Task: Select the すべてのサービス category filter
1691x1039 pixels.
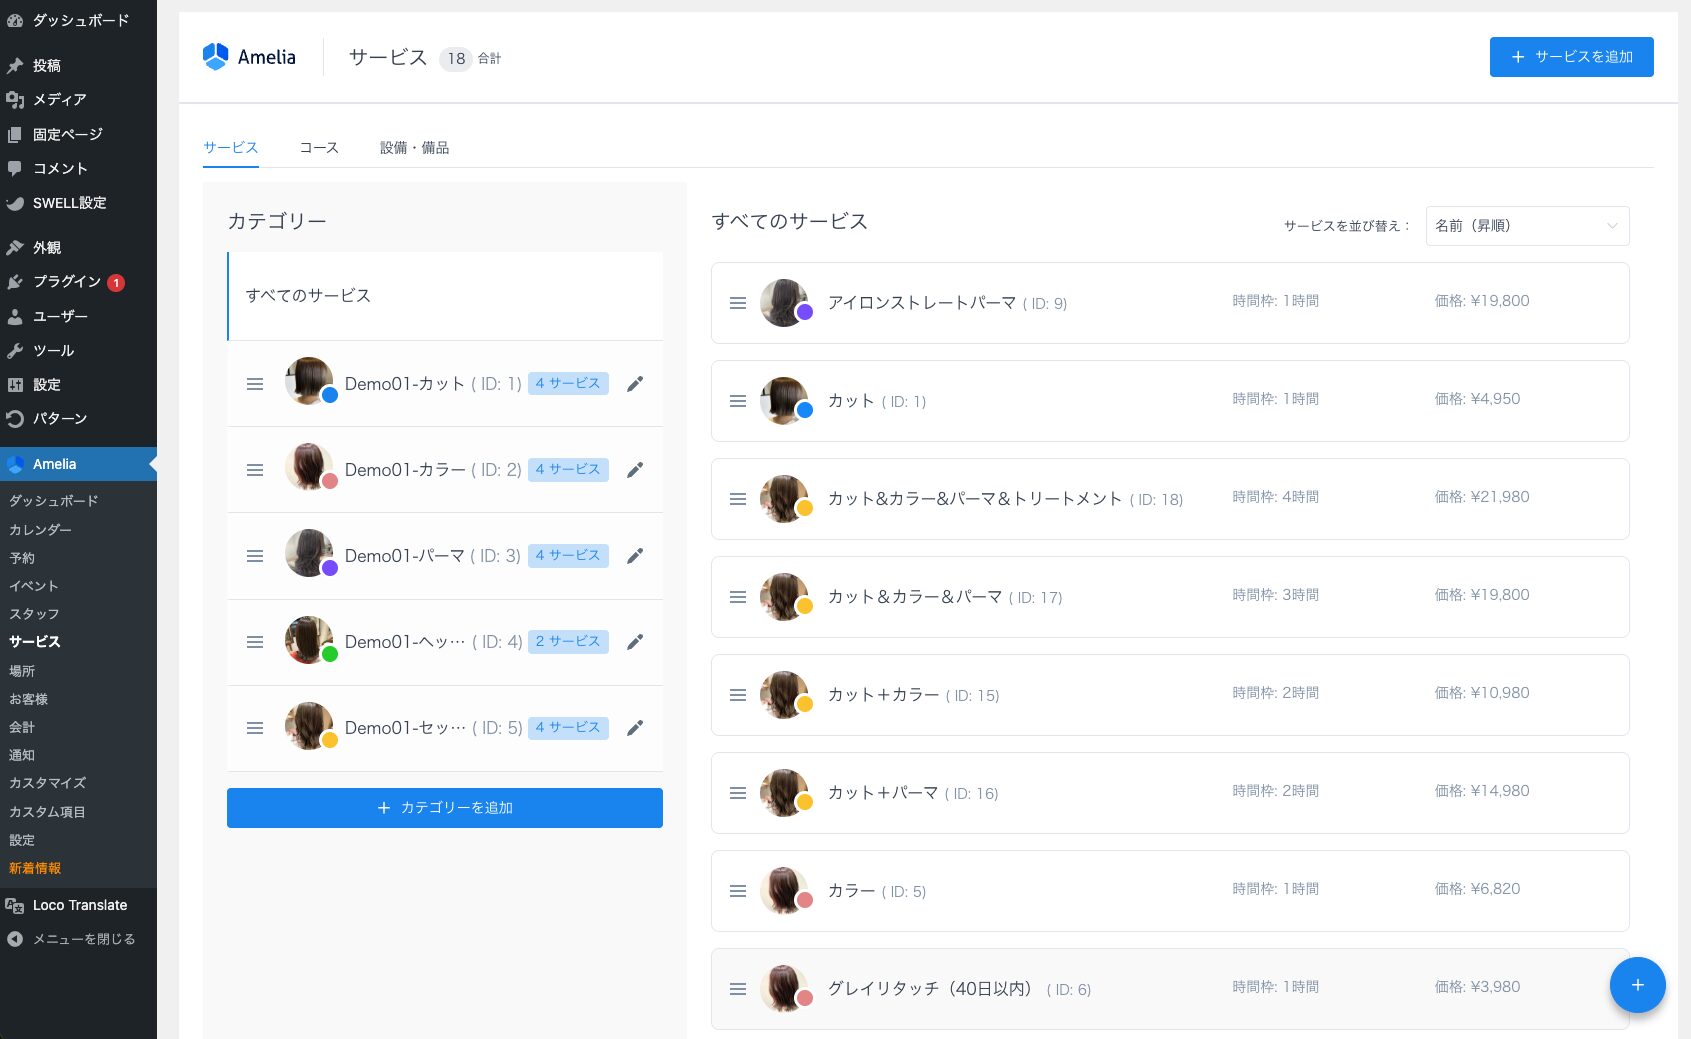Action: tap(308, 296)
